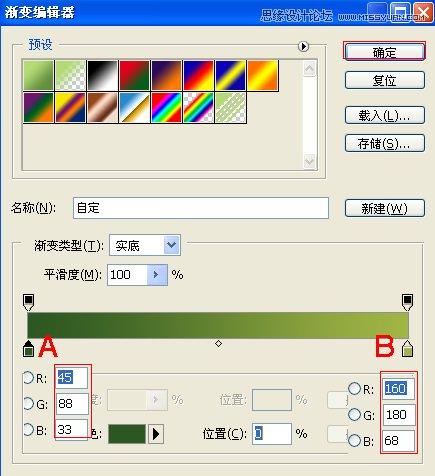Select the left B radio button
Image resolution: width=435 pixels, height=476 pixels.
click(28, 429)
